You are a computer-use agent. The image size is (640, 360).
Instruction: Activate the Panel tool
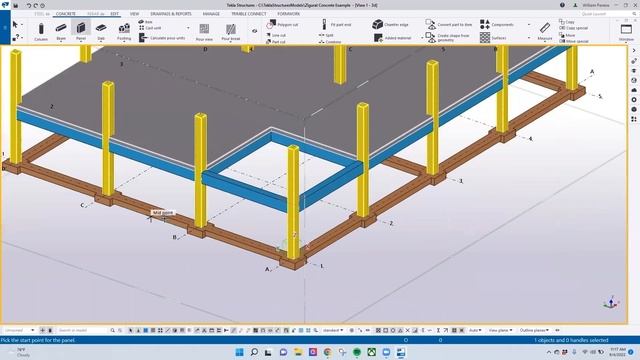click(81, 31)
